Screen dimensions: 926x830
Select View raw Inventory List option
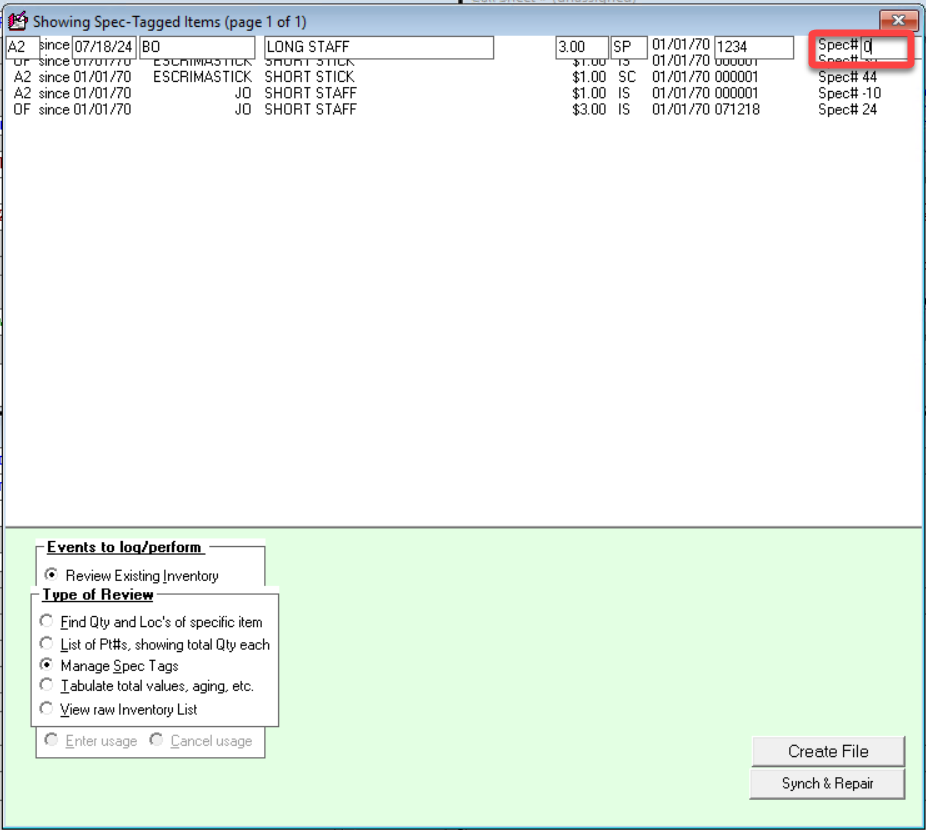tap(46, 708)
